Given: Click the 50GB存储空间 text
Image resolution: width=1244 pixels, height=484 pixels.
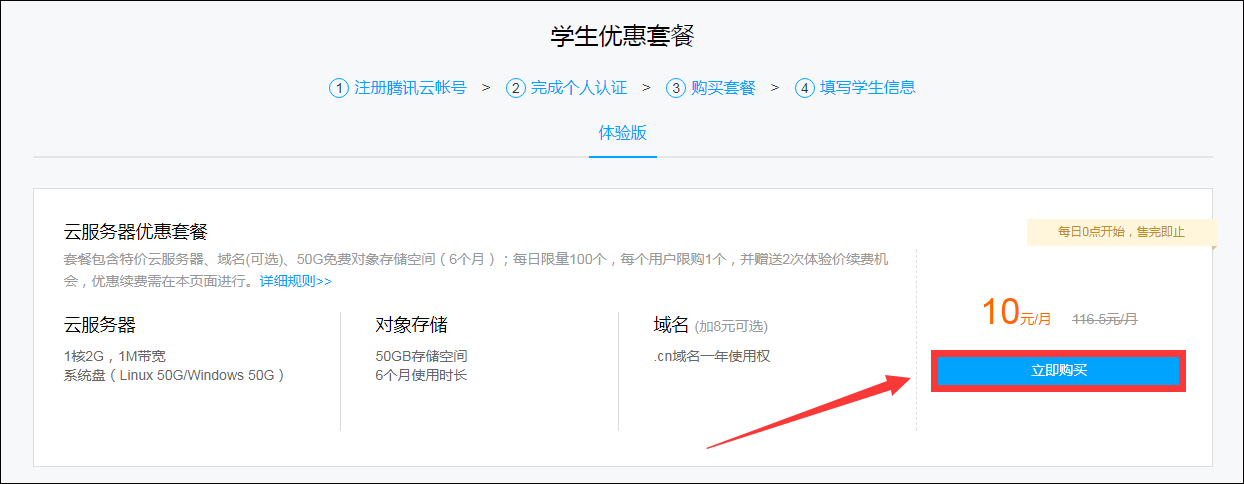Looking at the screenshot, I should [421, 356].
